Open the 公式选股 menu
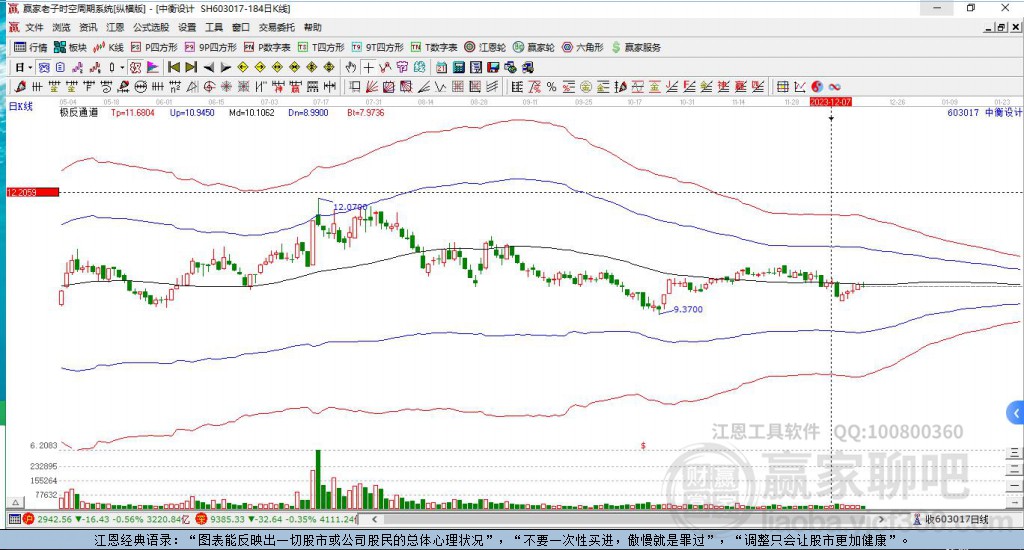This screenshot has height=550, width=1024. pyautogui.click(x=149, y=27)
